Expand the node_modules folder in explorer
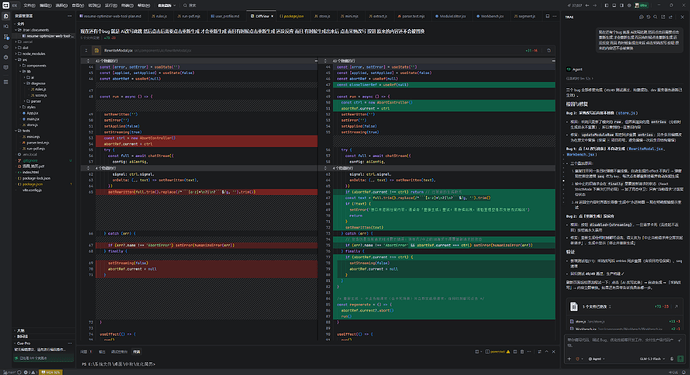The image size is (690, 375). 34,54
